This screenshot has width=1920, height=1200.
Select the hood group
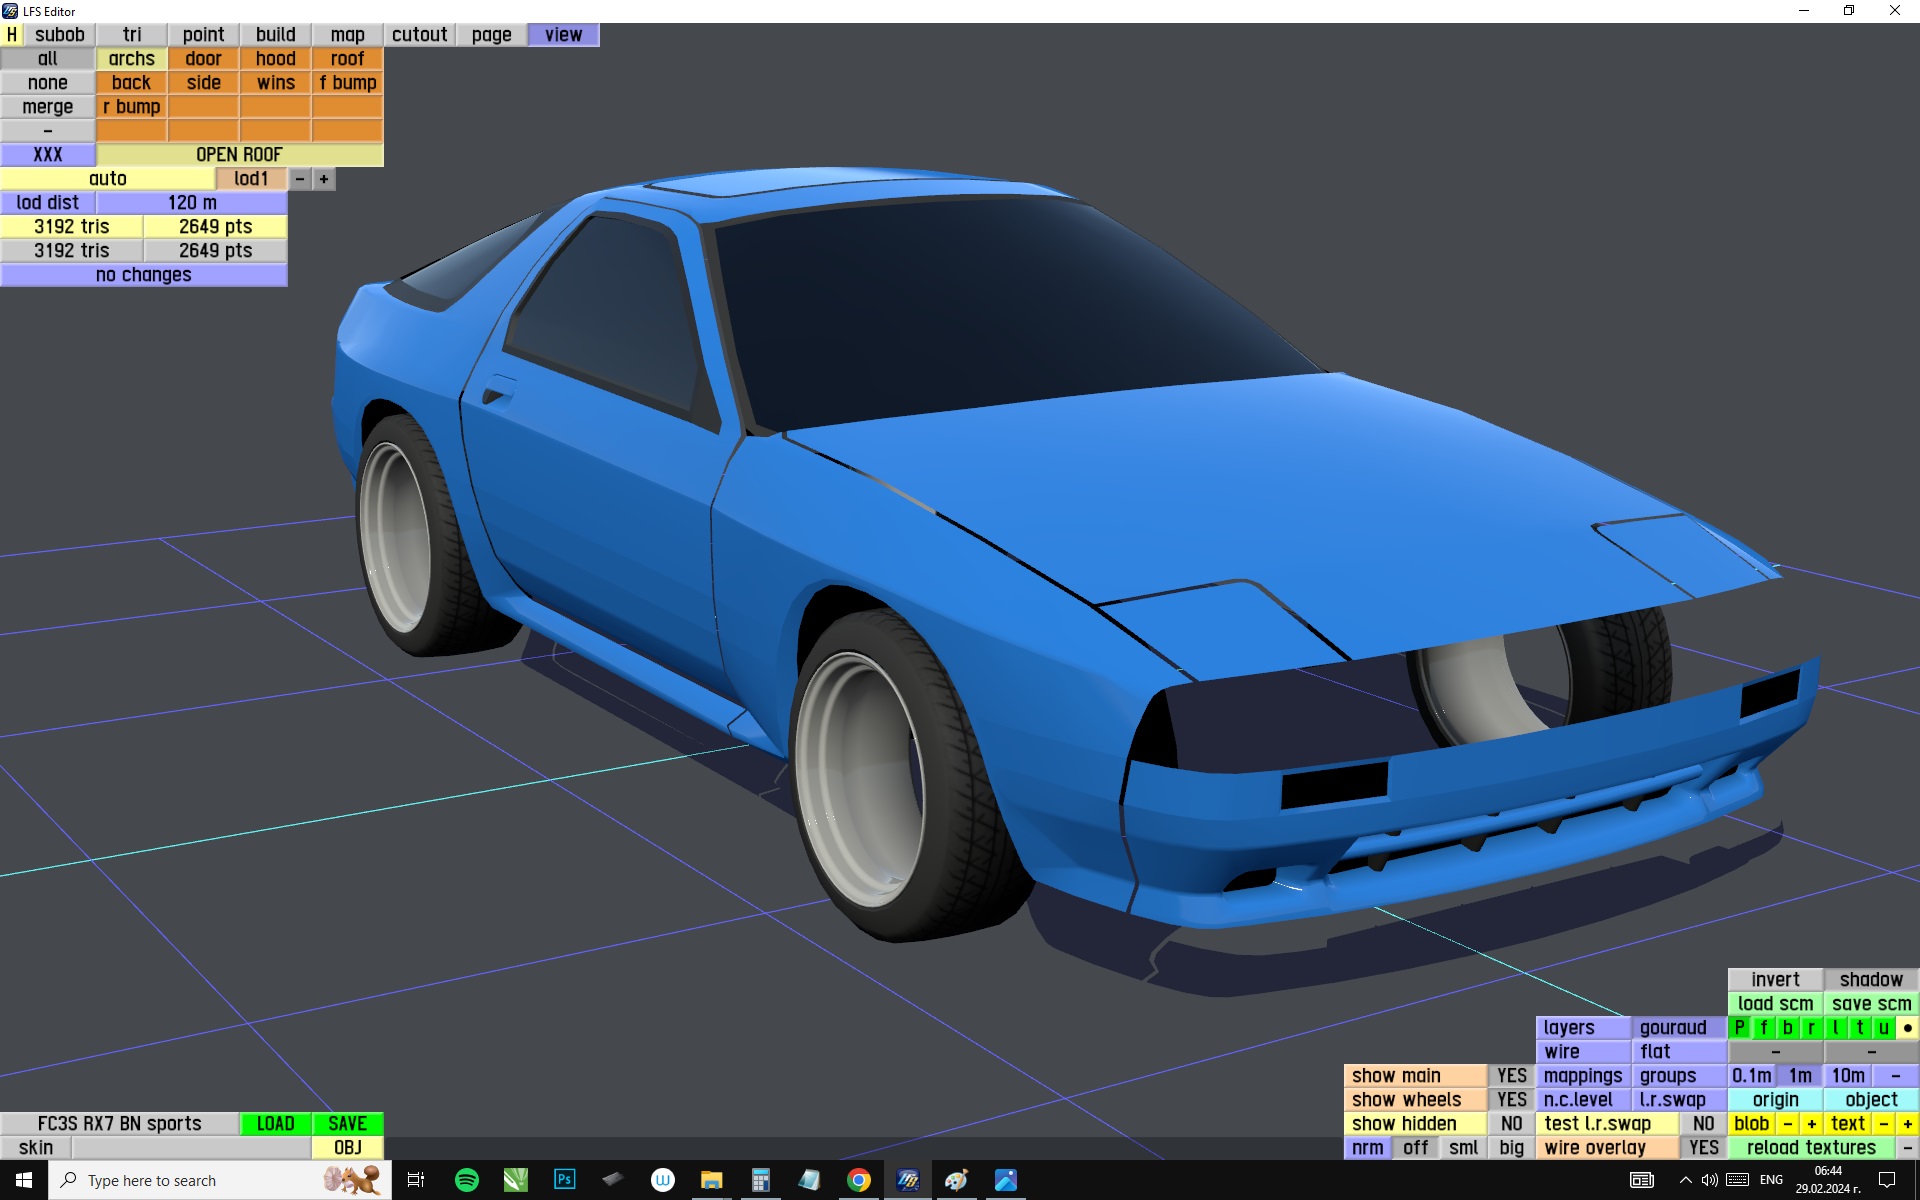pyautogui.click(x=275, y=58)
